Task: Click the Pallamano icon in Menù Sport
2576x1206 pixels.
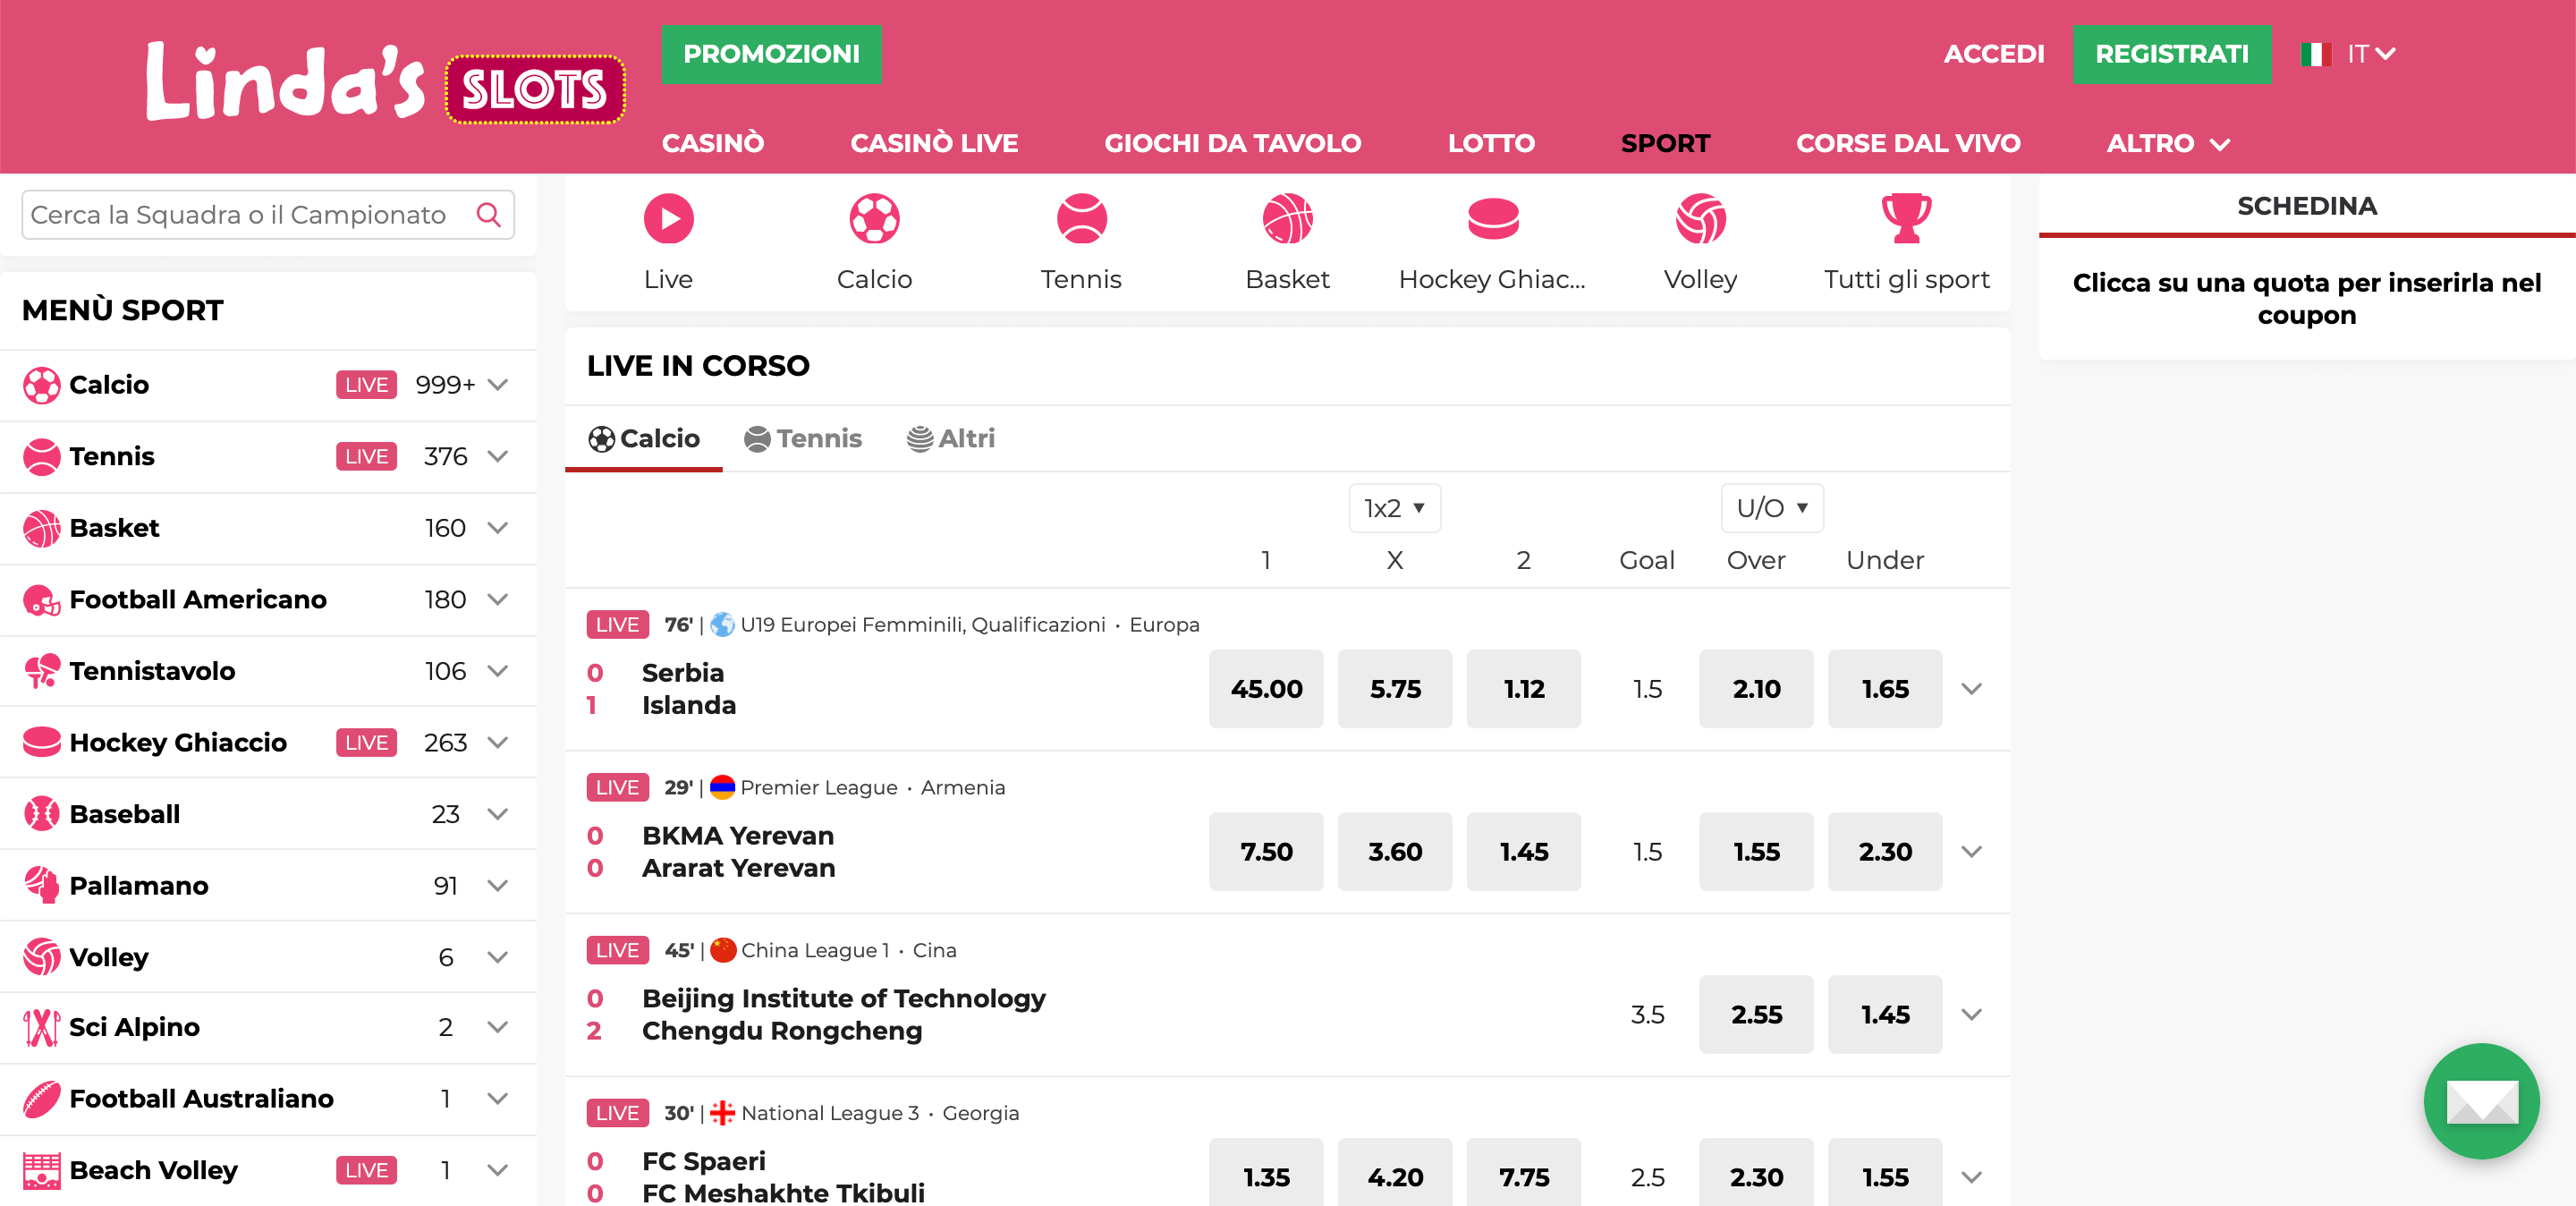Action: coord(42,885)
